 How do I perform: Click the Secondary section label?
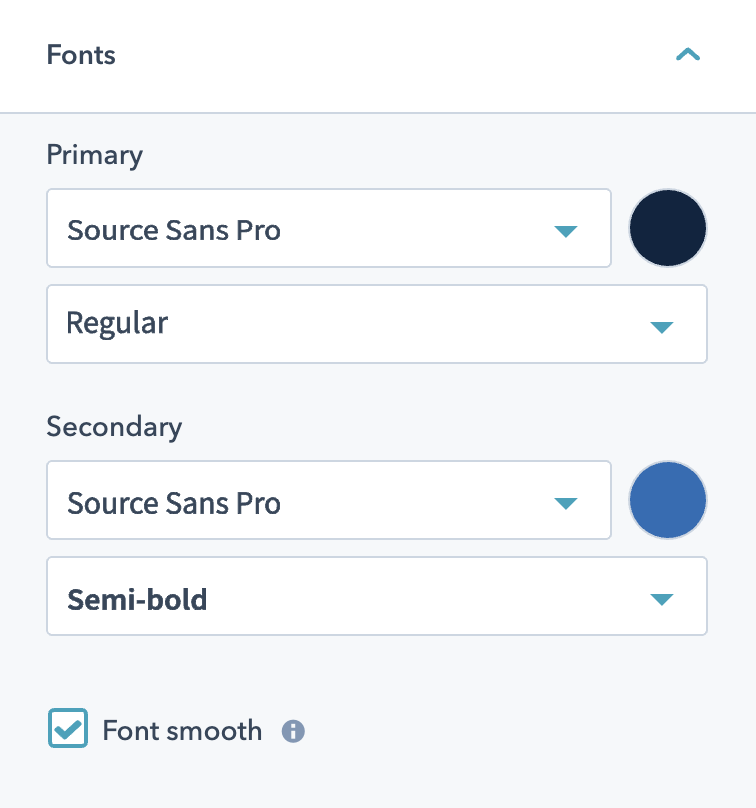[x=114, y=427]
